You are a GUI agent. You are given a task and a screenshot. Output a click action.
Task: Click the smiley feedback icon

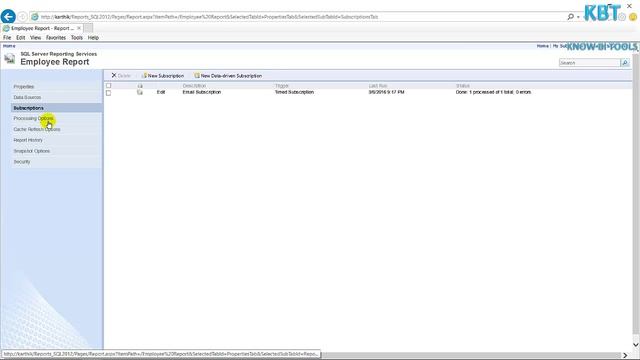pyautogui.click(x=633, y=17)
